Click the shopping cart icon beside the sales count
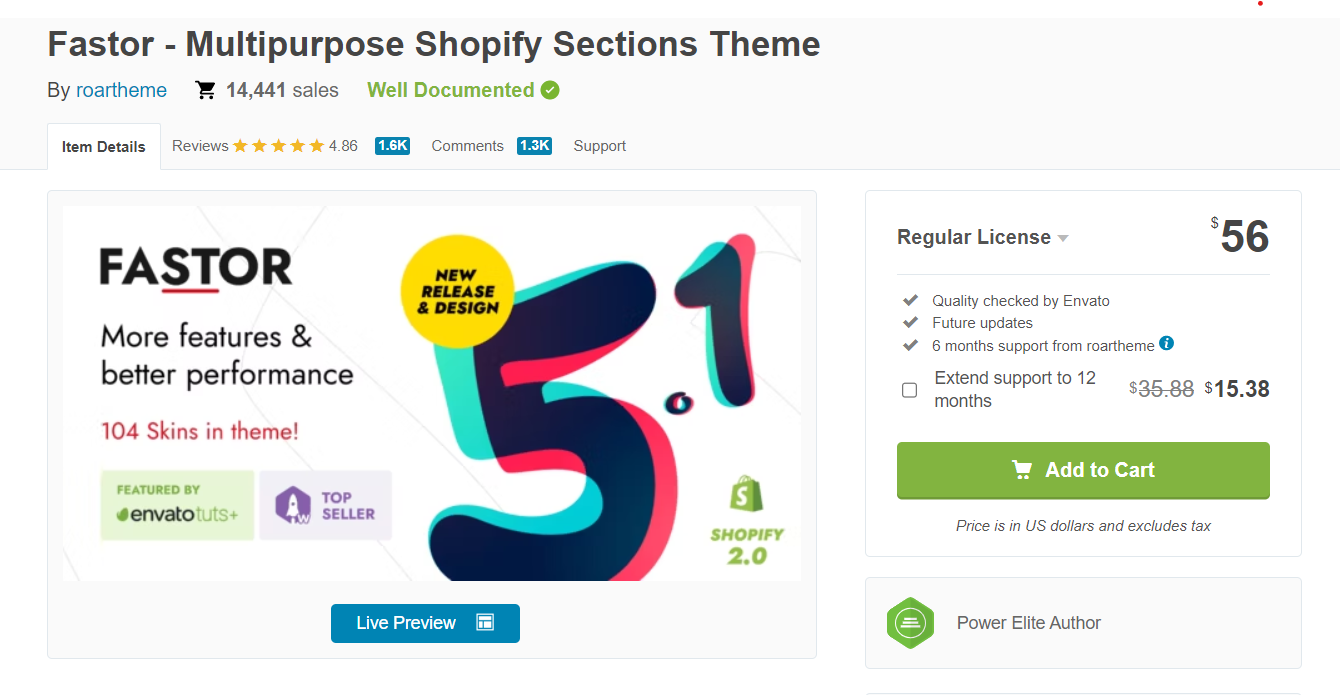This screenshot has height=695, width=1340. (x=206, y=89)
